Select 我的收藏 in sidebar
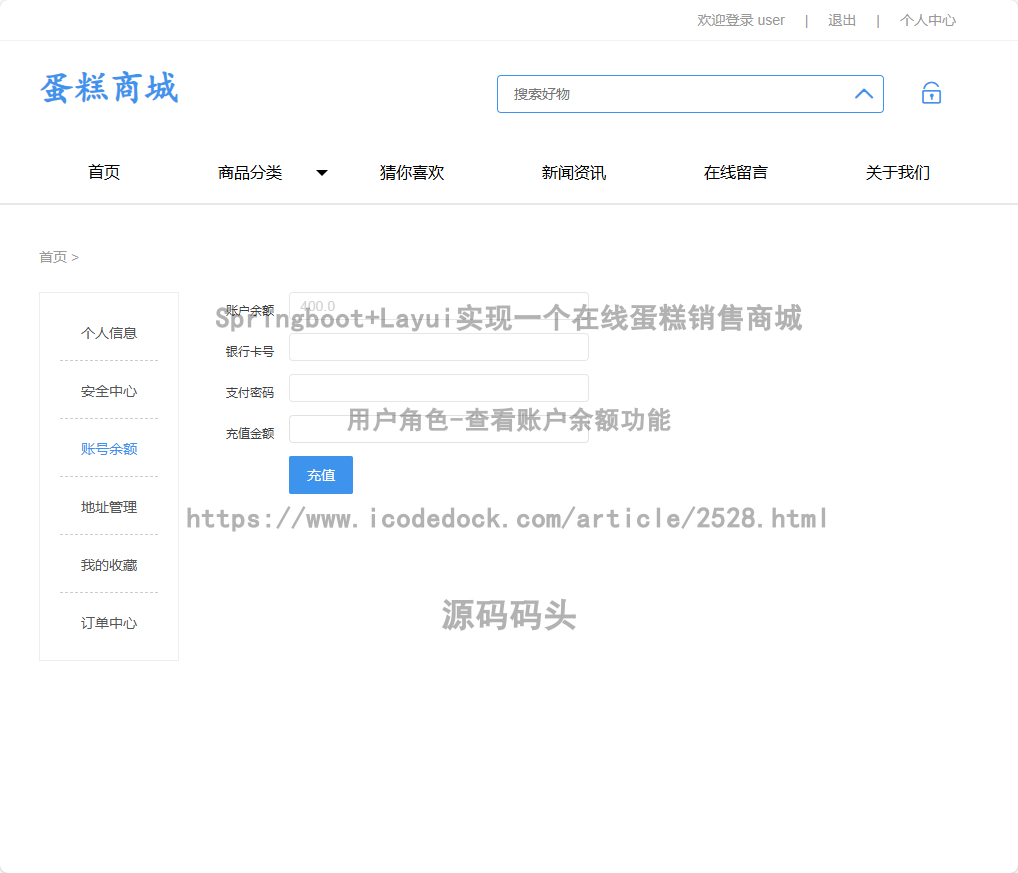Viewport: 1018px width, 873px height. [x=109, y=565]
